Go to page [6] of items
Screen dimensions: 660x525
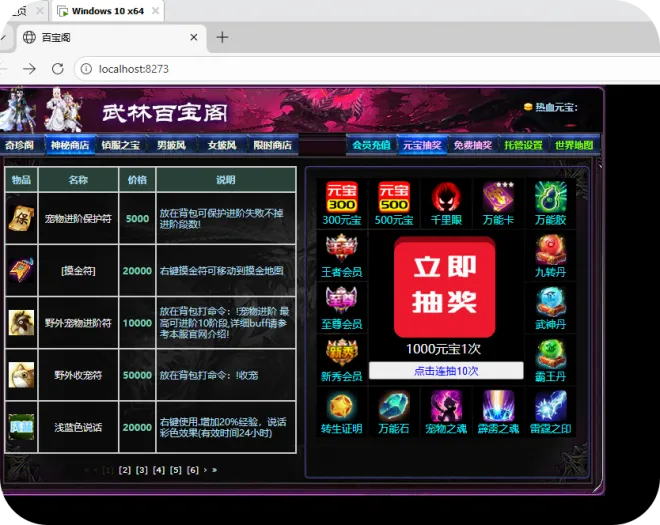click(x=193, y=470)
